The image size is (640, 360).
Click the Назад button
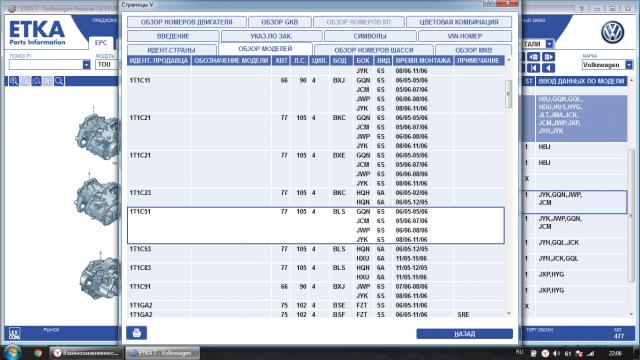pyautogui.click(x=464, y=334)
